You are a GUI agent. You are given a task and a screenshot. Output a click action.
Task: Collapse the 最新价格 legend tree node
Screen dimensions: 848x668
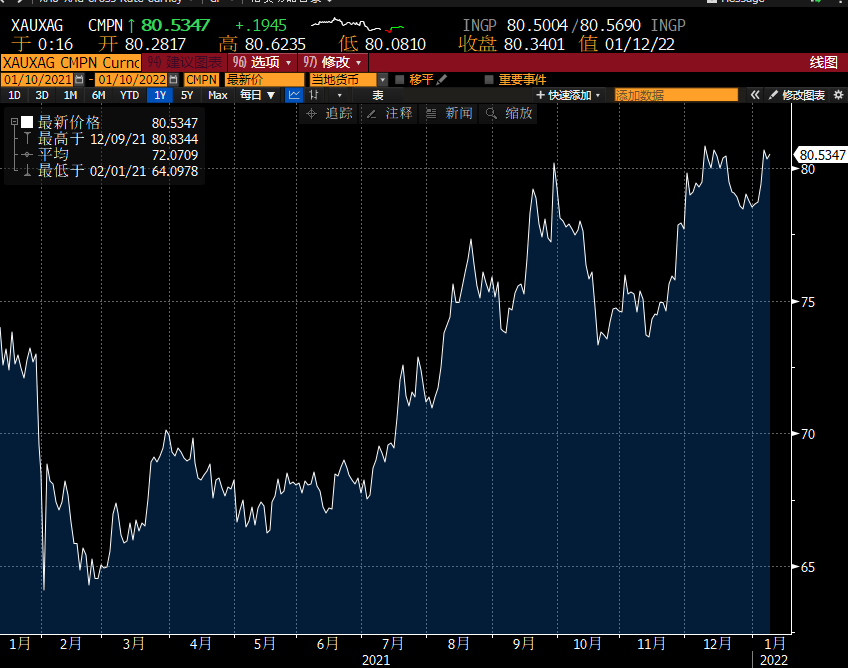[14, 122]
